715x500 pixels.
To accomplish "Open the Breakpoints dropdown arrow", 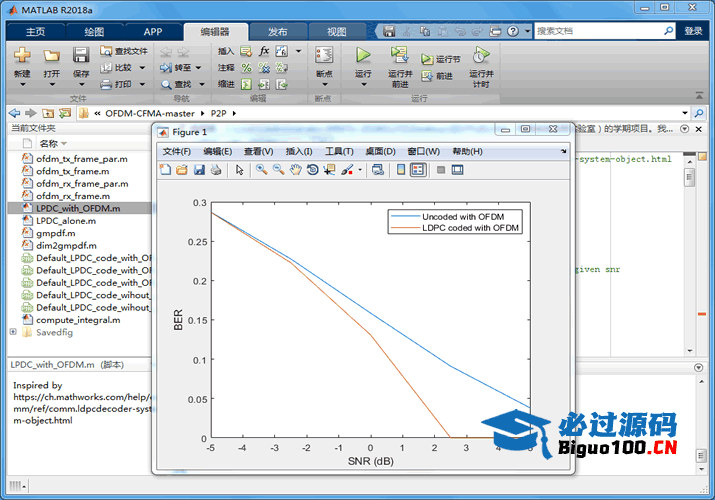I will (x=325, y=84).
